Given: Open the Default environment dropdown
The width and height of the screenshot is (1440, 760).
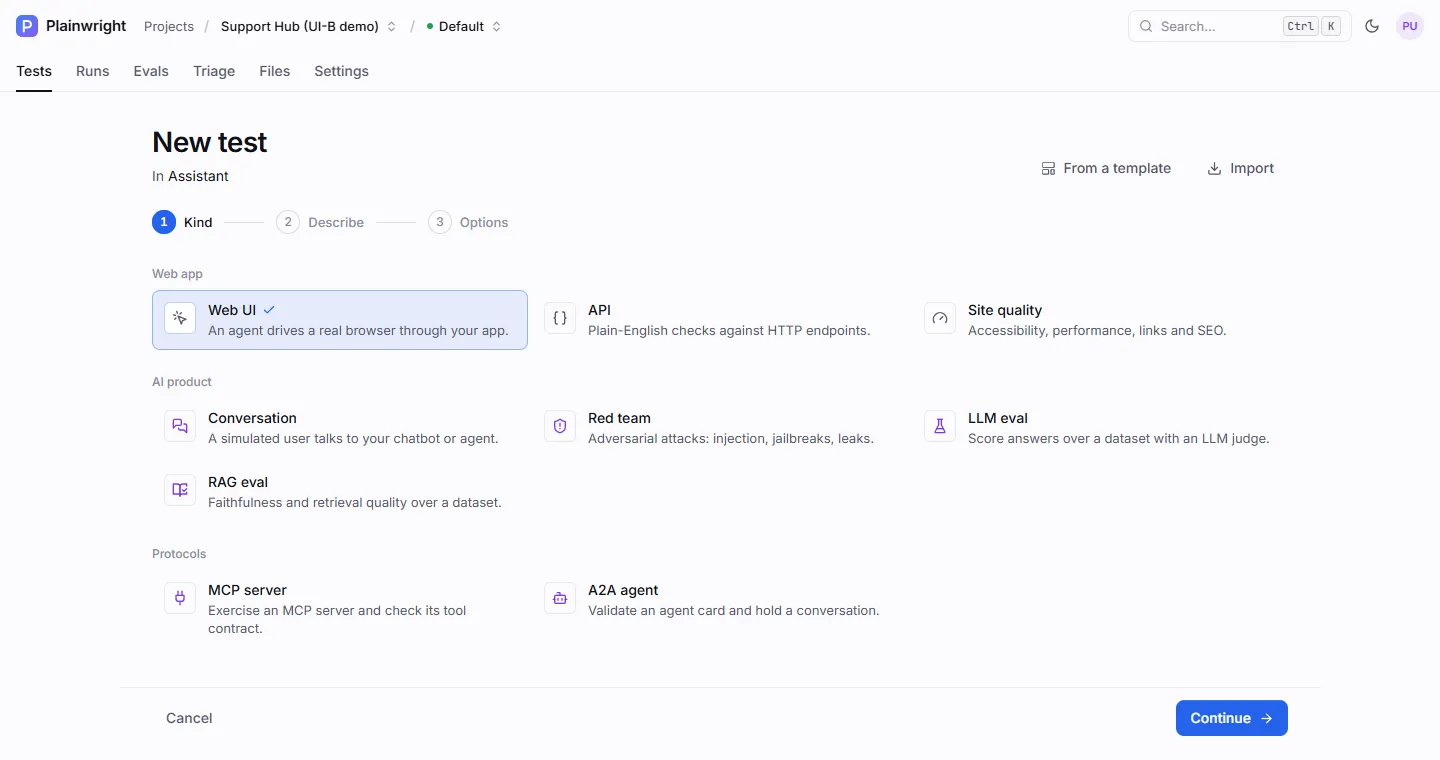Looking at the screenshot, I should [464, 26].
